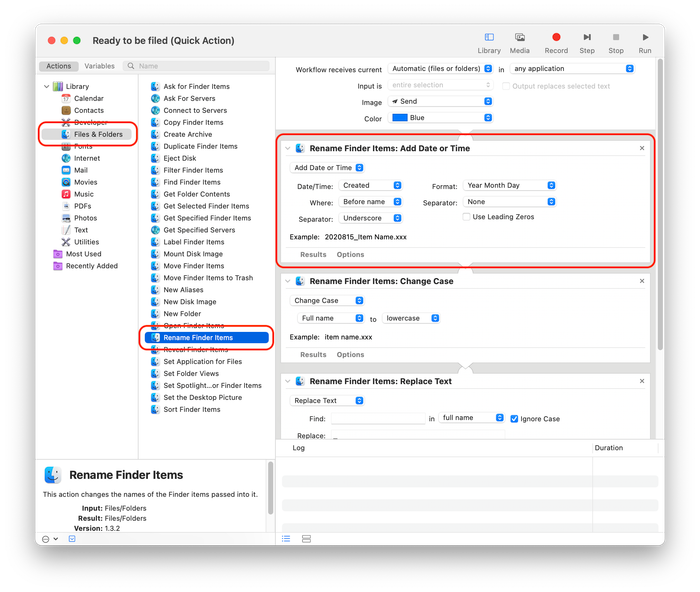This screenshot has width=700, height=592.
Task: Open the Library toolbar button
Action: coord(489,43)
